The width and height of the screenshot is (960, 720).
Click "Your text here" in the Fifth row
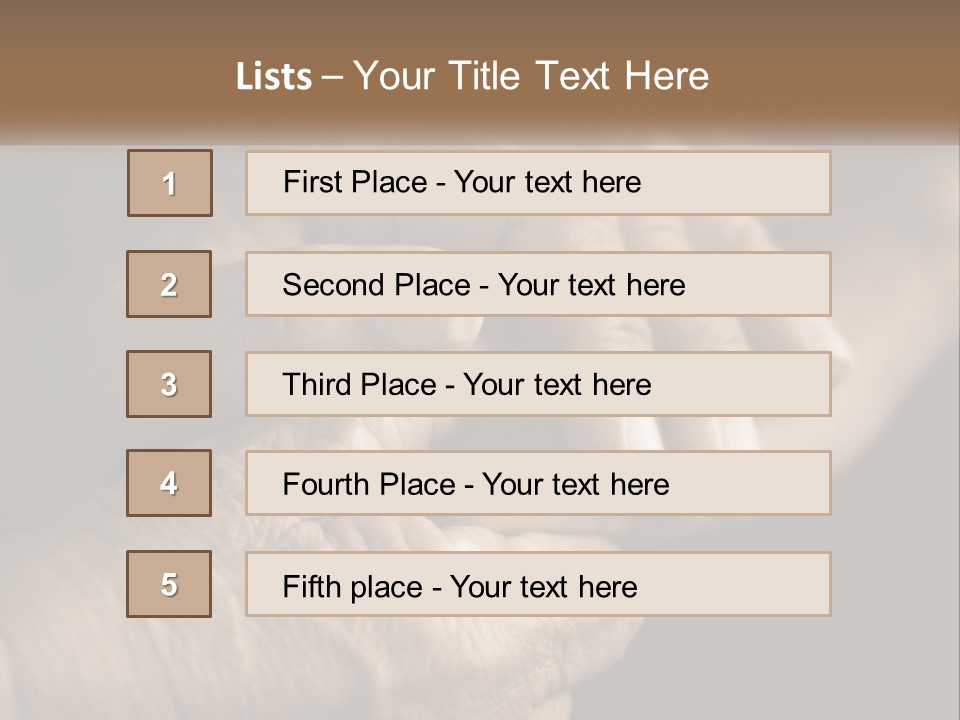pos(544,586)
